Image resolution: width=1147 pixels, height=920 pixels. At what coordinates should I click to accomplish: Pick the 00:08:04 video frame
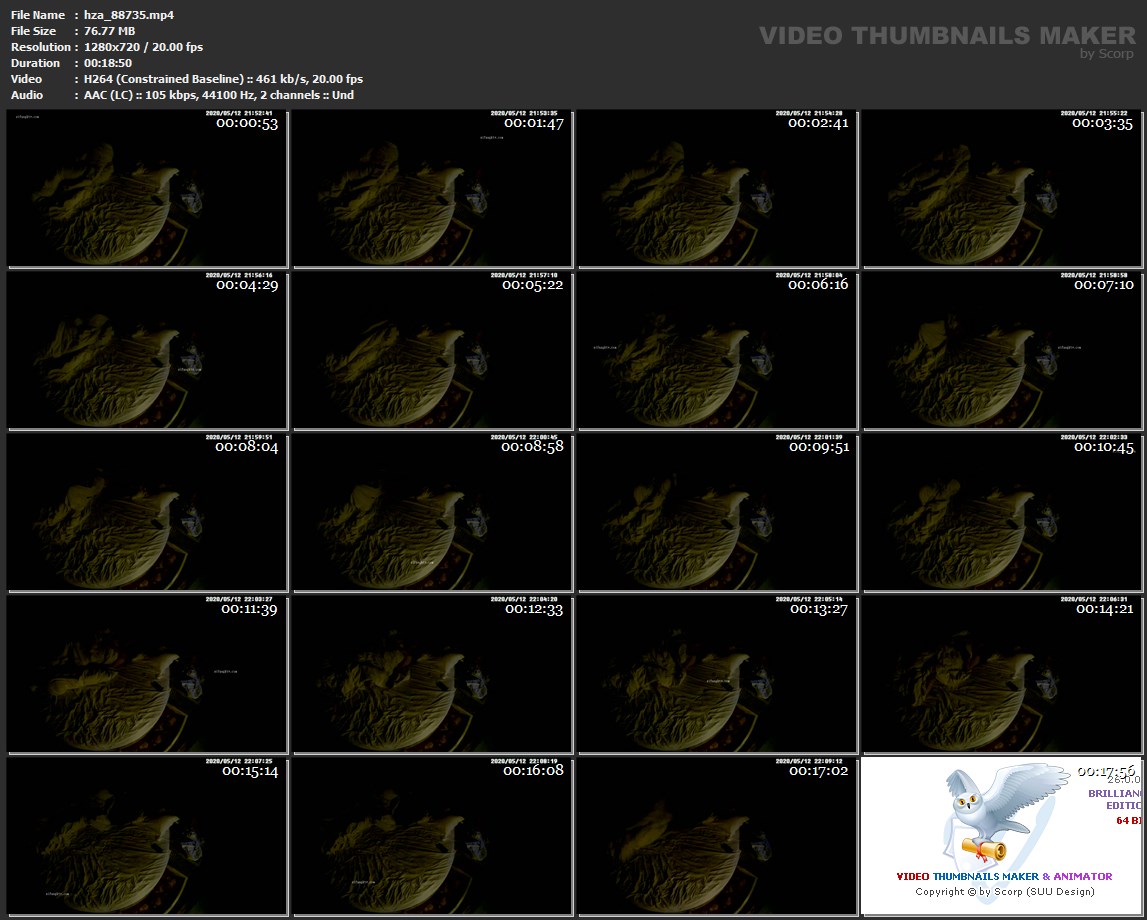coord(147,513)
